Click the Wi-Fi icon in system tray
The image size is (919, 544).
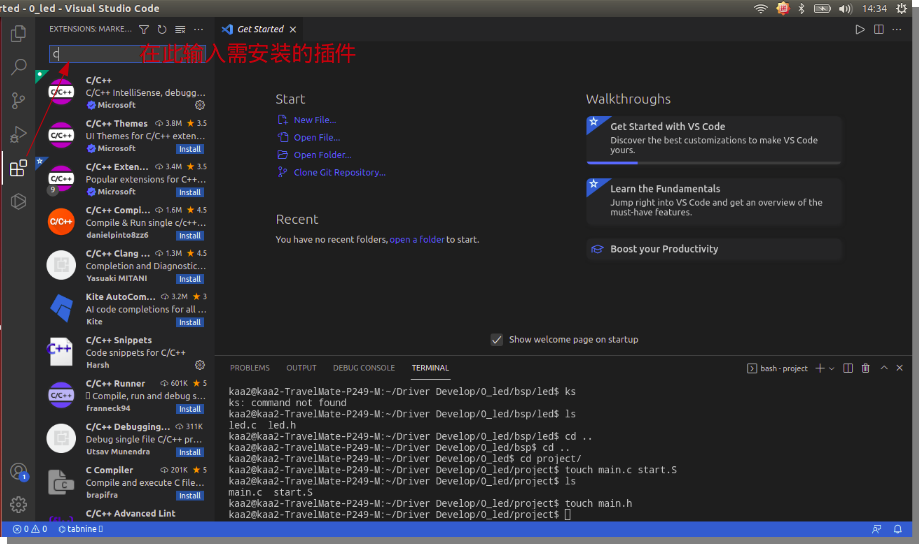click(x=761, y=8)
